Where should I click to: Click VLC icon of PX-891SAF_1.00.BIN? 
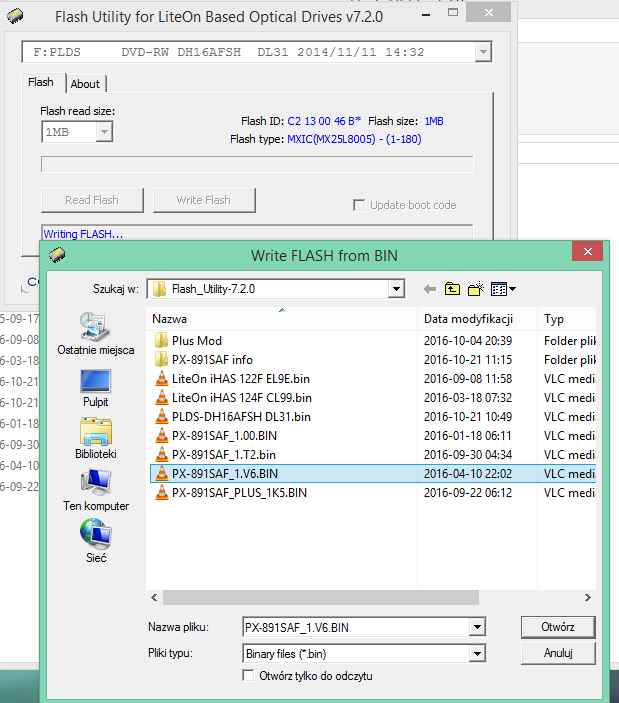[161, 436]
